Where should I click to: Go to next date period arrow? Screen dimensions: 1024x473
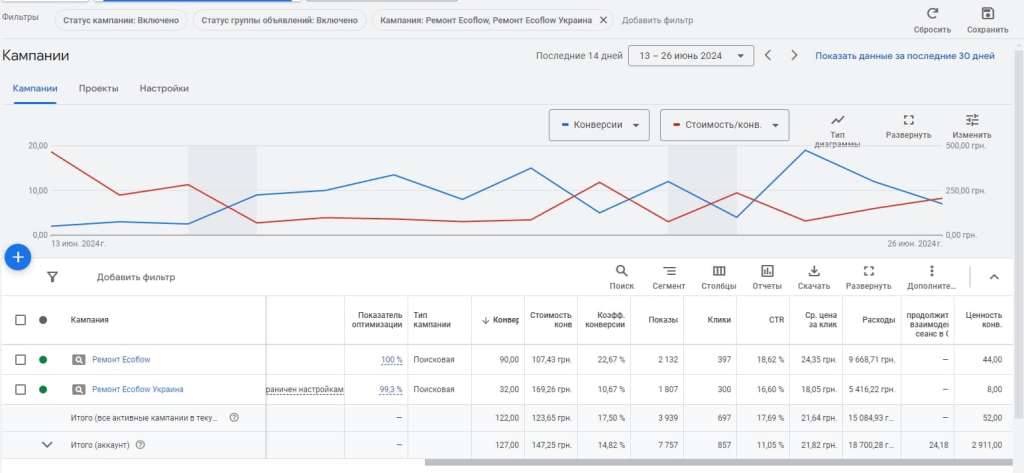click(794, 56)
